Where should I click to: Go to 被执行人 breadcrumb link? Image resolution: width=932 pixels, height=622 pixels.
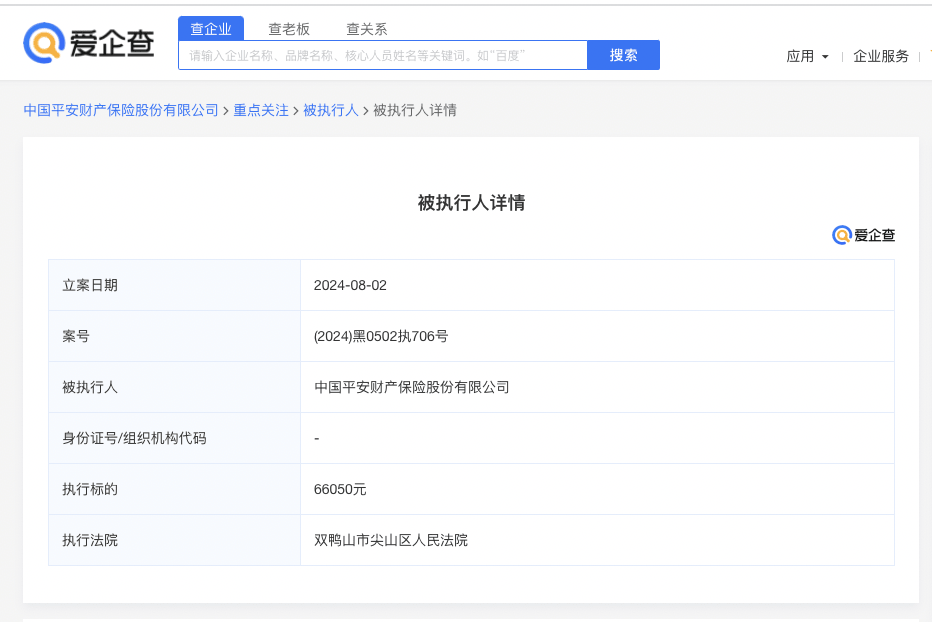pyautogui.click(x=331, y=110)
